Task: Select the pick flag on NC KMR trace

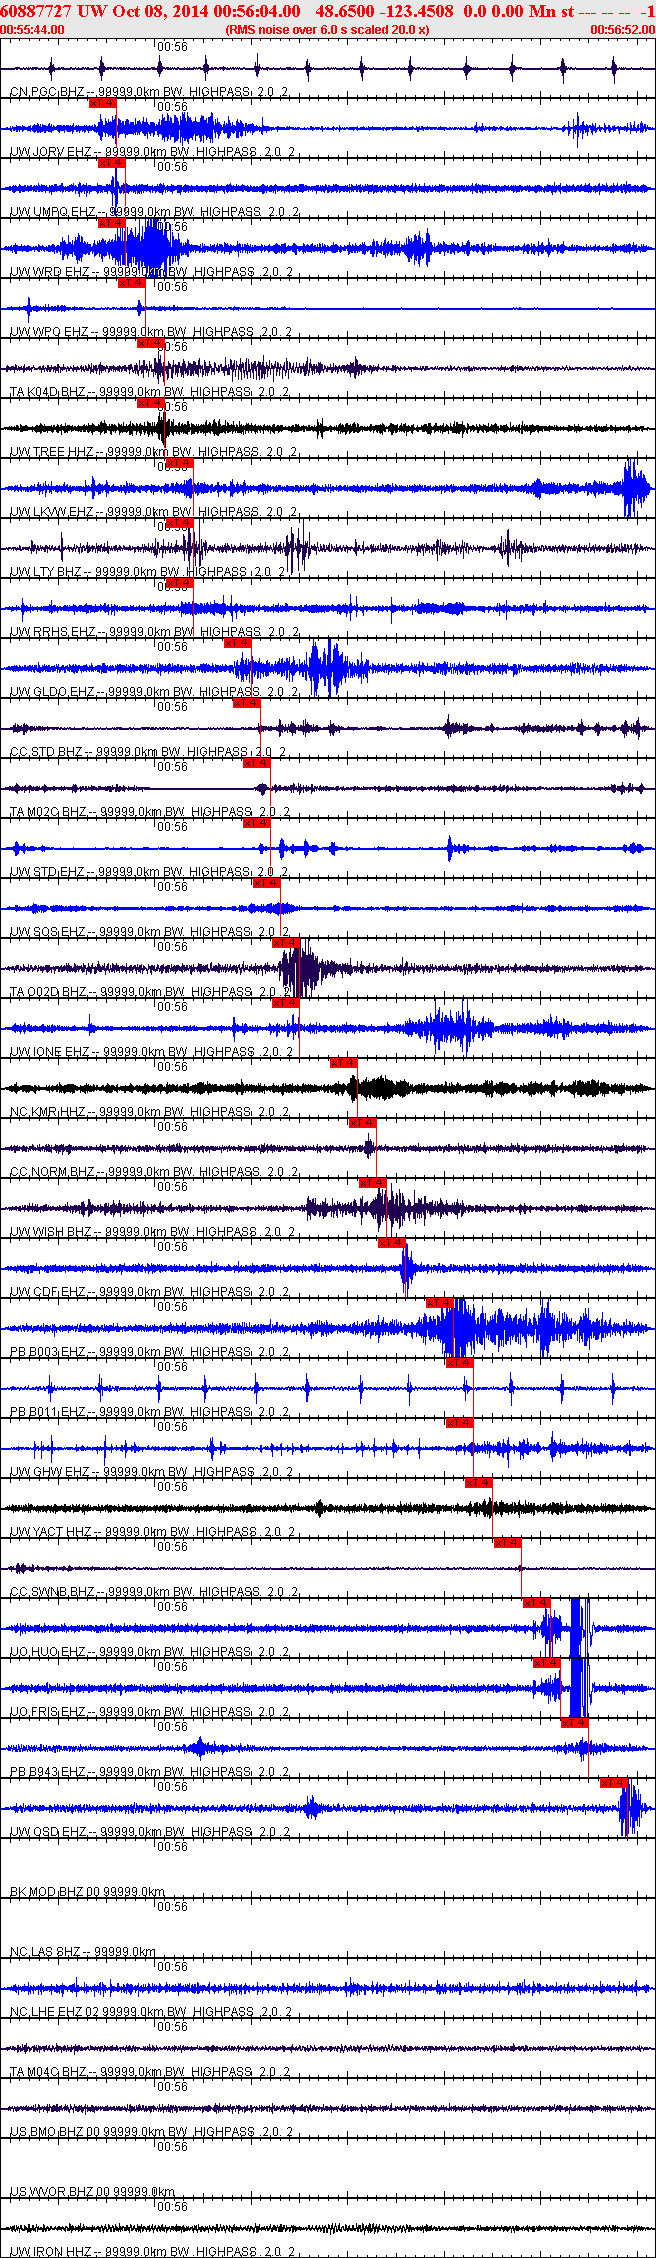Action: point(343,1063)
